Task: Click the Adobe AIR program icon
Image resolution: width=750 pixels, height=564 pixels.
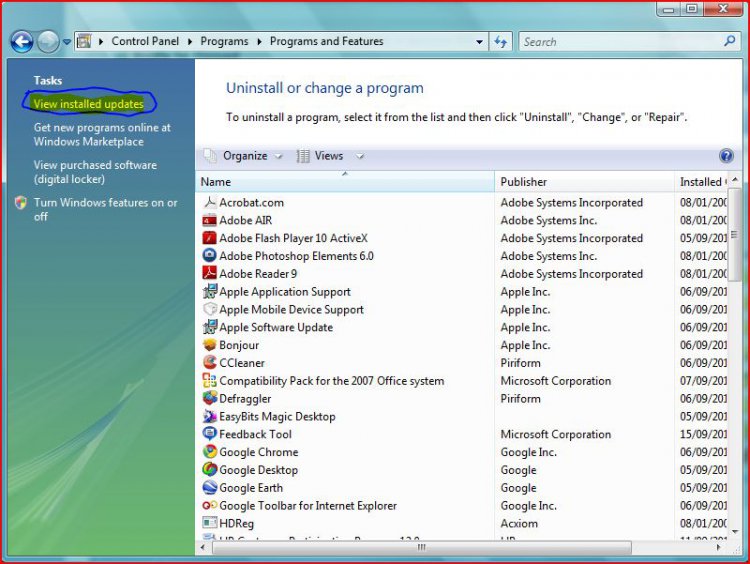Action: 209,220
